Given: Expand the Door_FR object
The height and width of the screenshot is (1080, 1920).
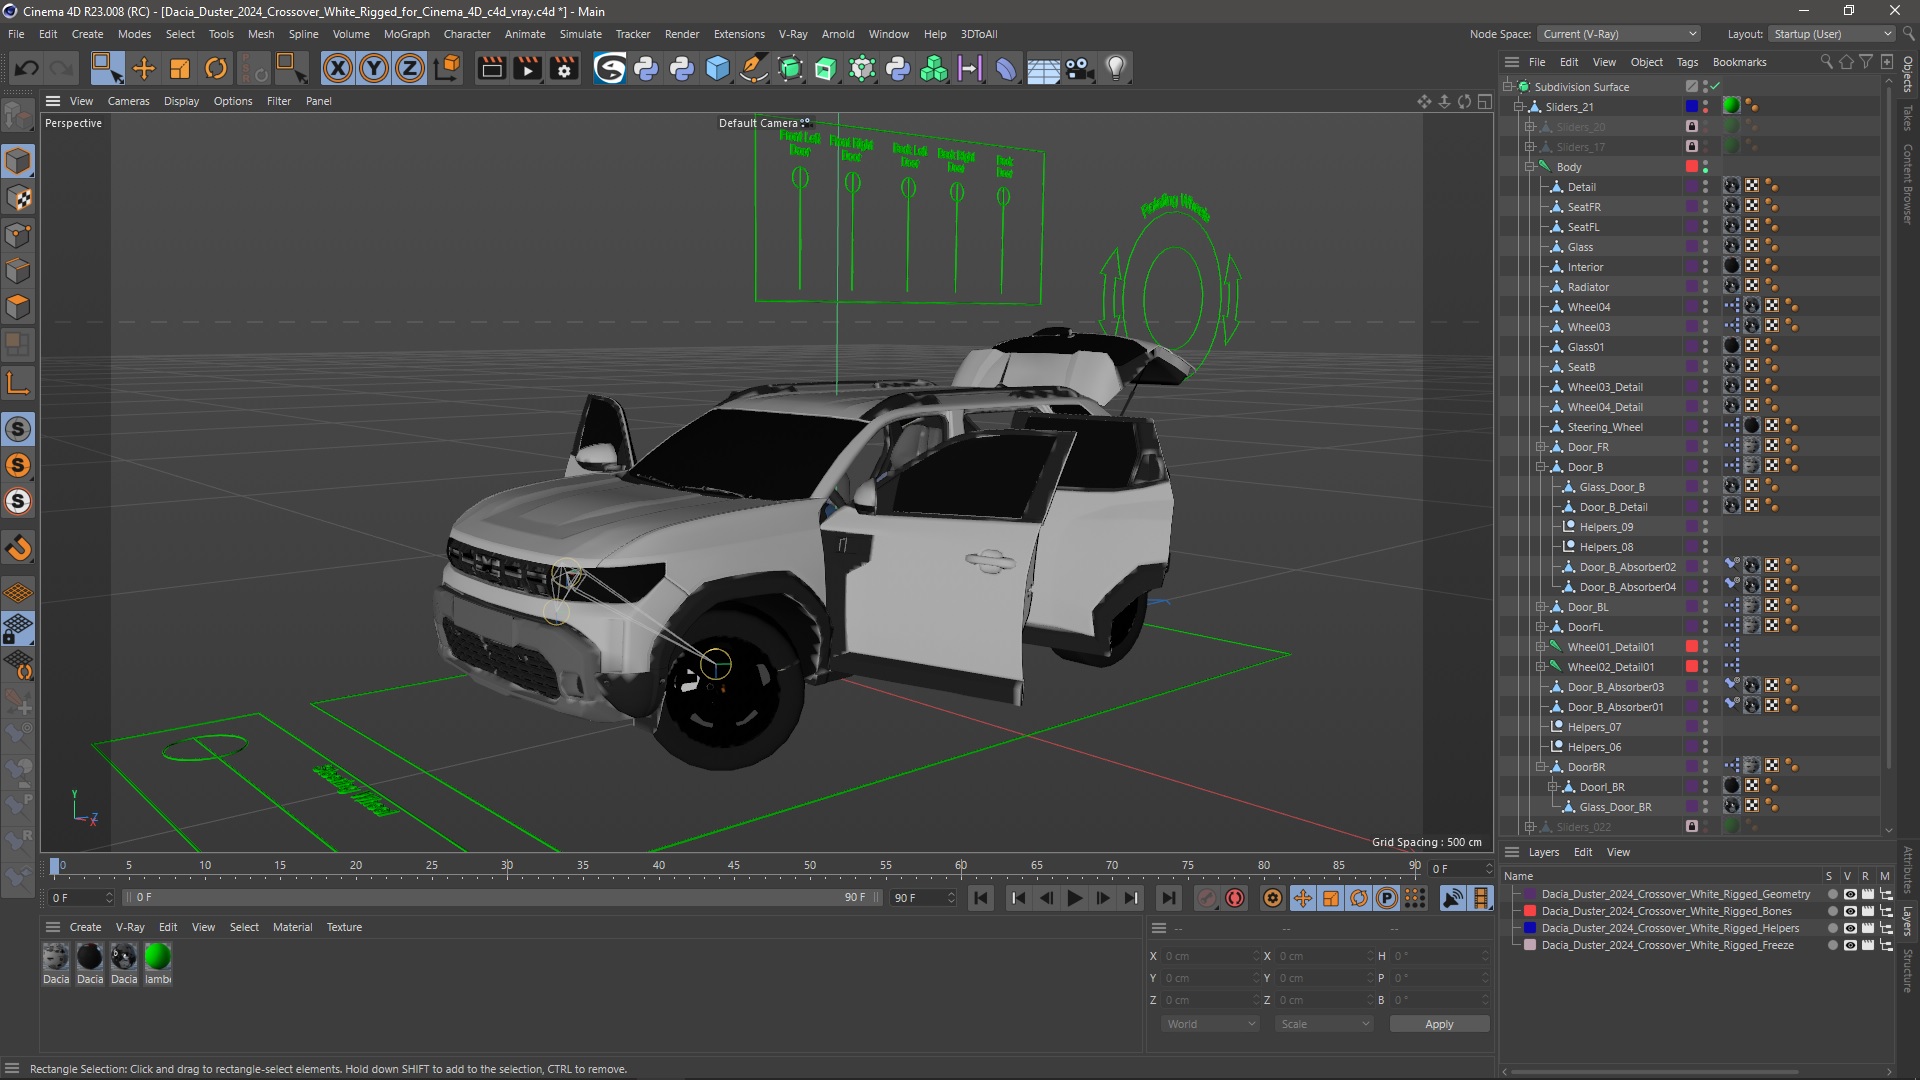Looking at the screenshot, I should pos(1541,447).
